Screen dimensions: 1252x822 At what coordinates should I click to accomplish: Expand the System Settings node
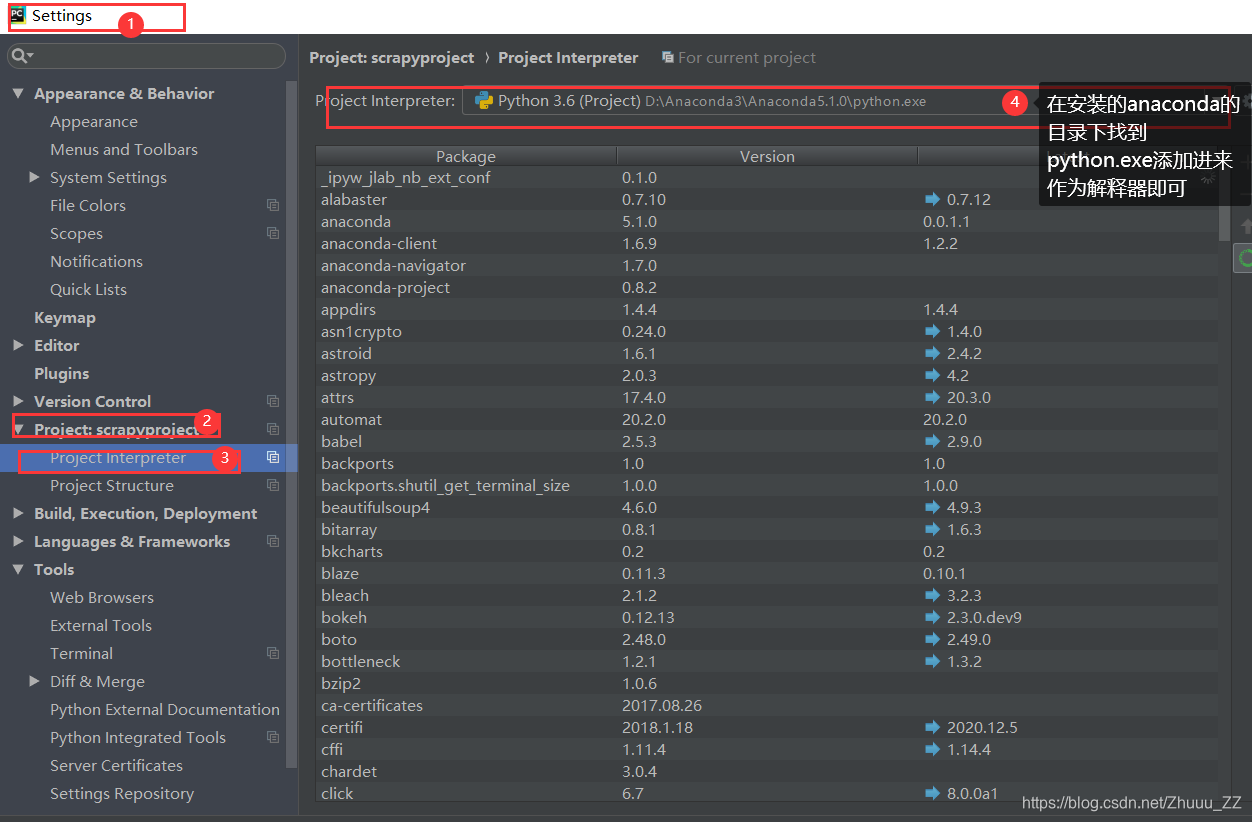(35, 177)
